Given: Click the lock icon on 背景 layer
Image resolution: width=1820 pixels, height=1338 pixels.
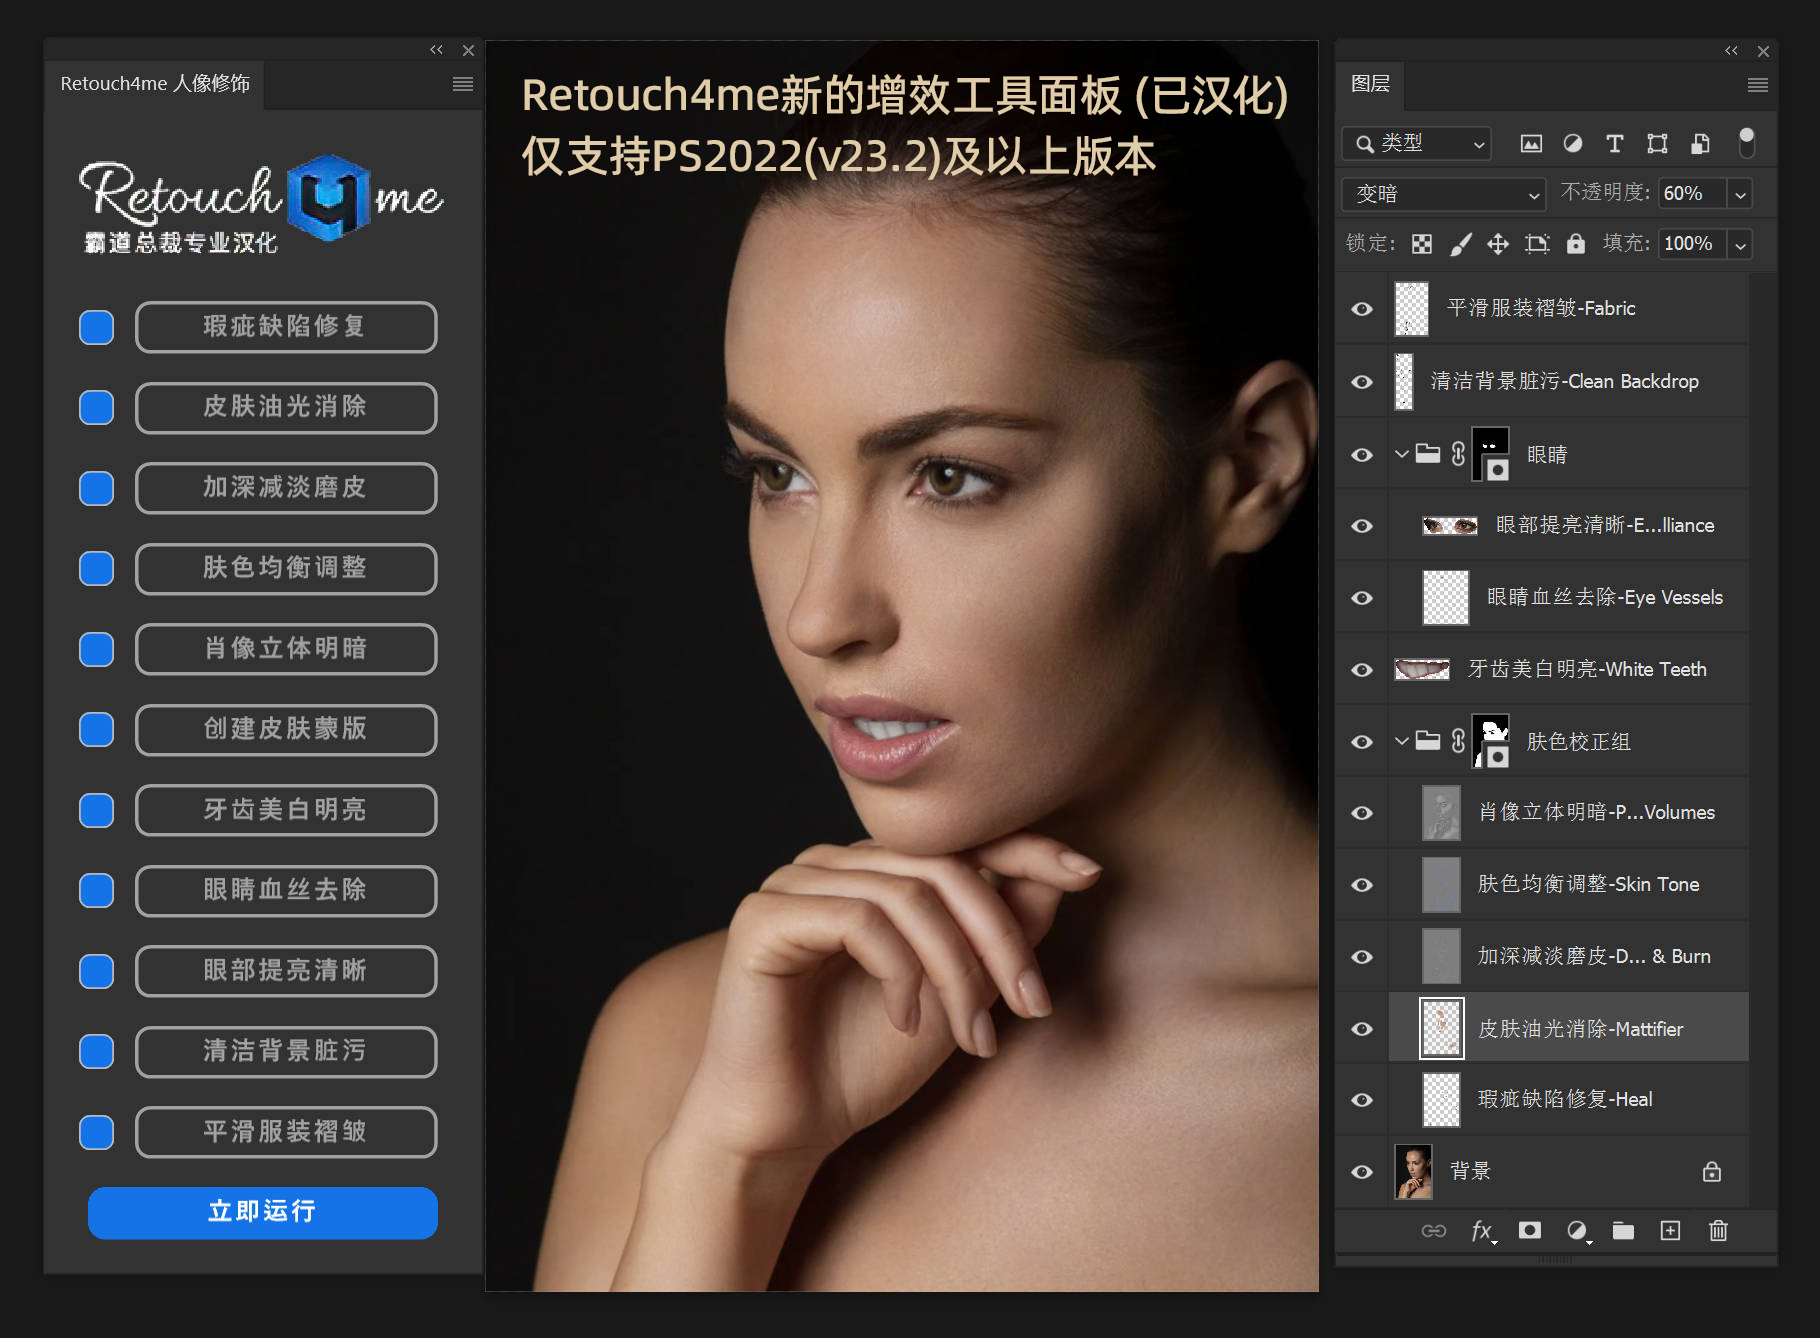Looking at the screenshot, I should tap(1712, 1171).
